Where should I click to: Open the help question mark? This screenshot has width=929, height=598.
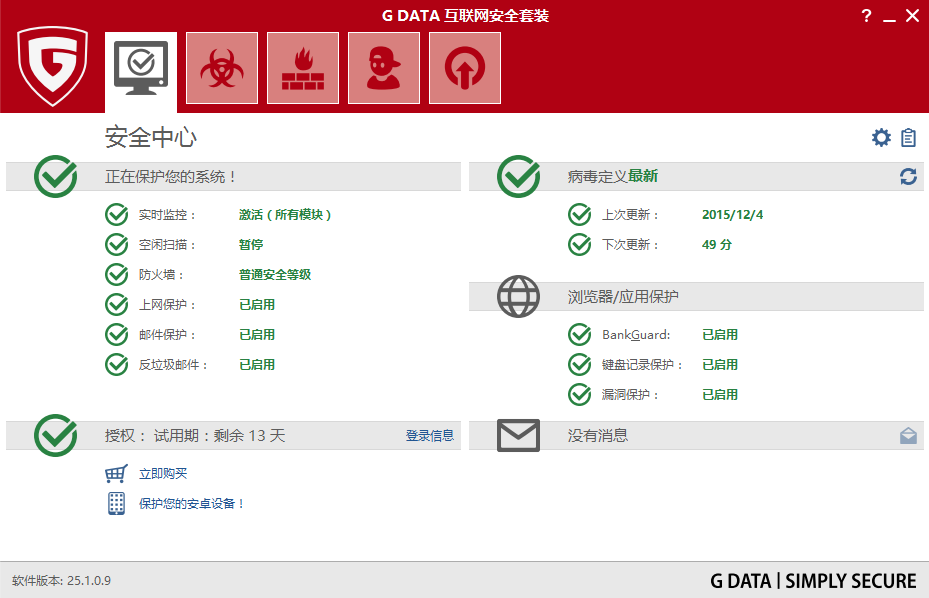tap(866, 16)
